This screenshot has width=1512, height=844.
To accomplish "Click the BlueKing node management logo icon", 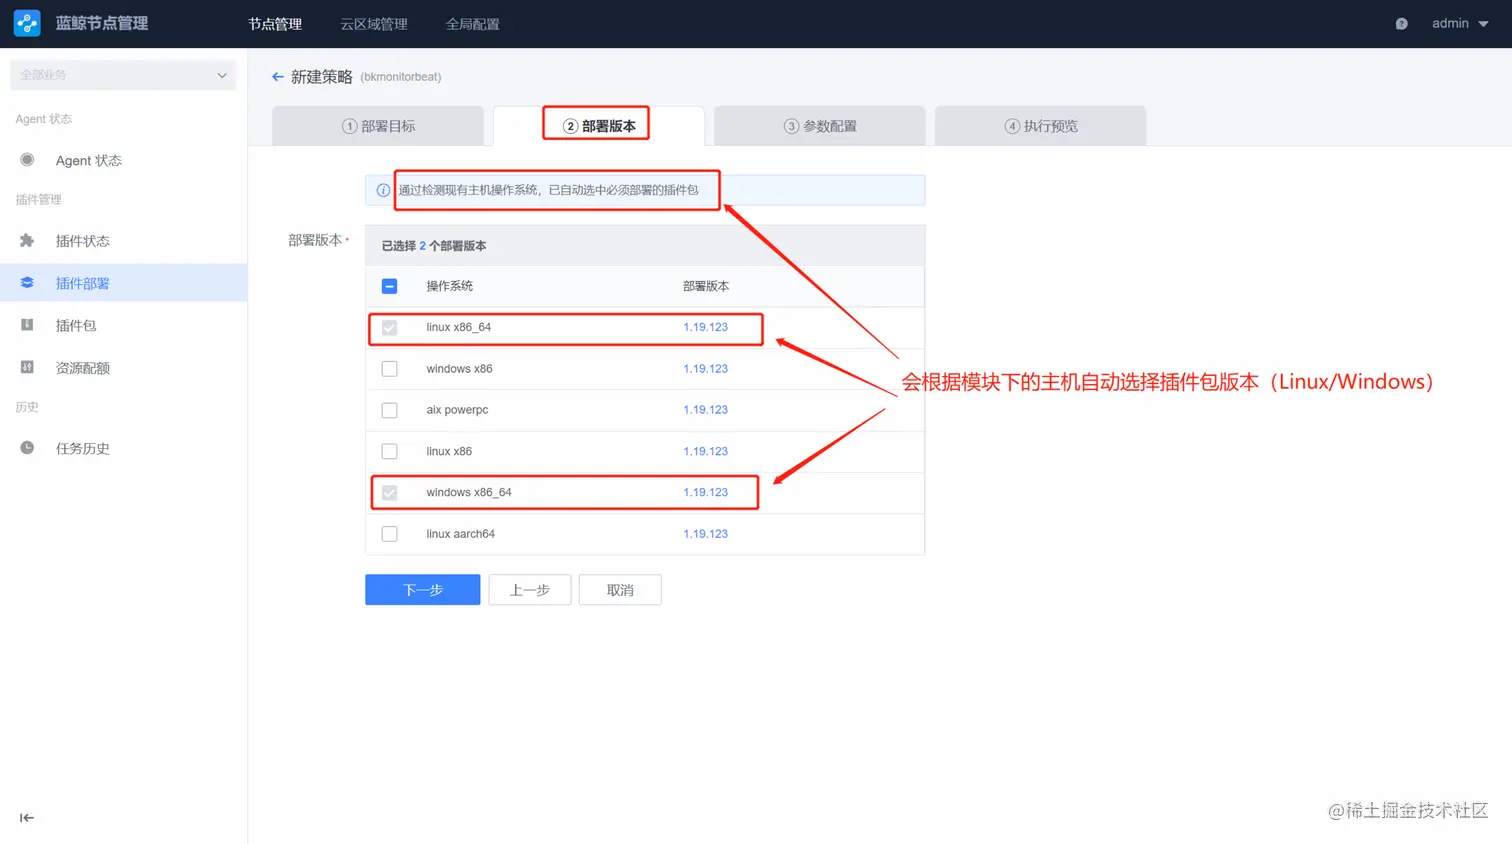I will (27, 23).
